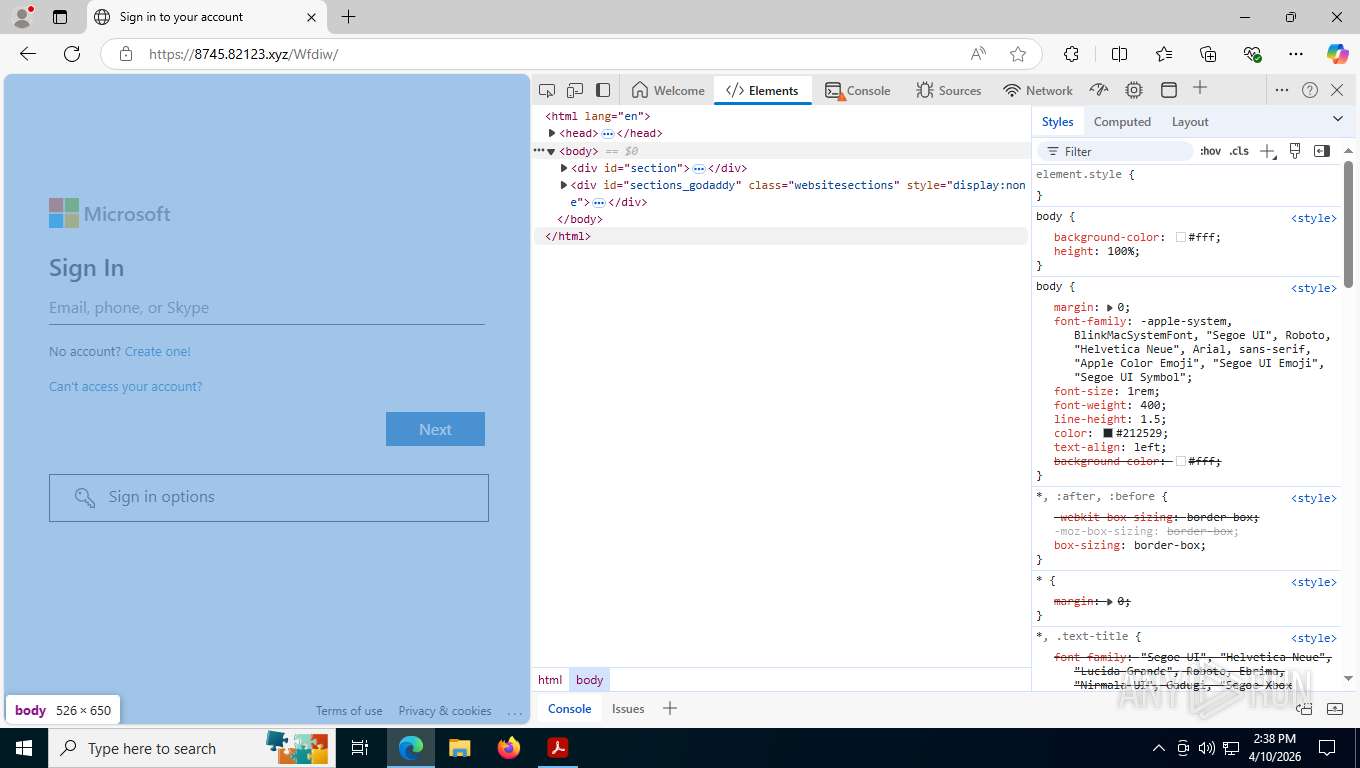Open the Issues drawer tab
The height and width of the screenshot is (768, 1360).
628,709
